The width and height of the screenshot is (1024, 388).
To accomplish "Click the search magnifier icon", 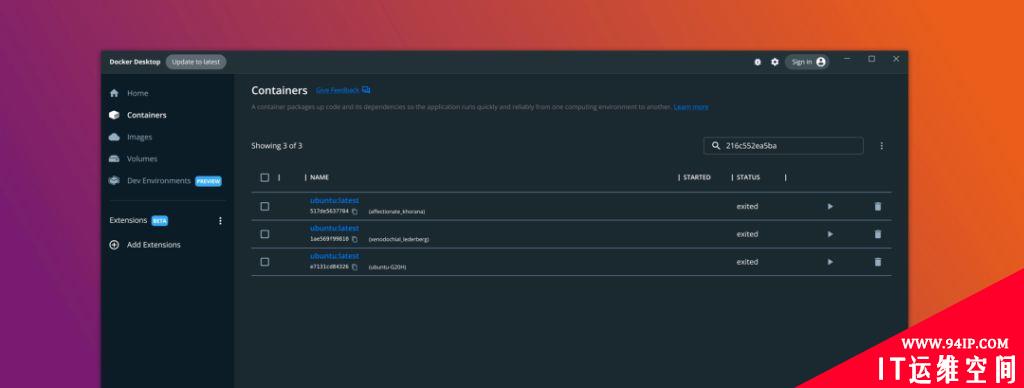I will pyautogui.click(x=716, y=146).
